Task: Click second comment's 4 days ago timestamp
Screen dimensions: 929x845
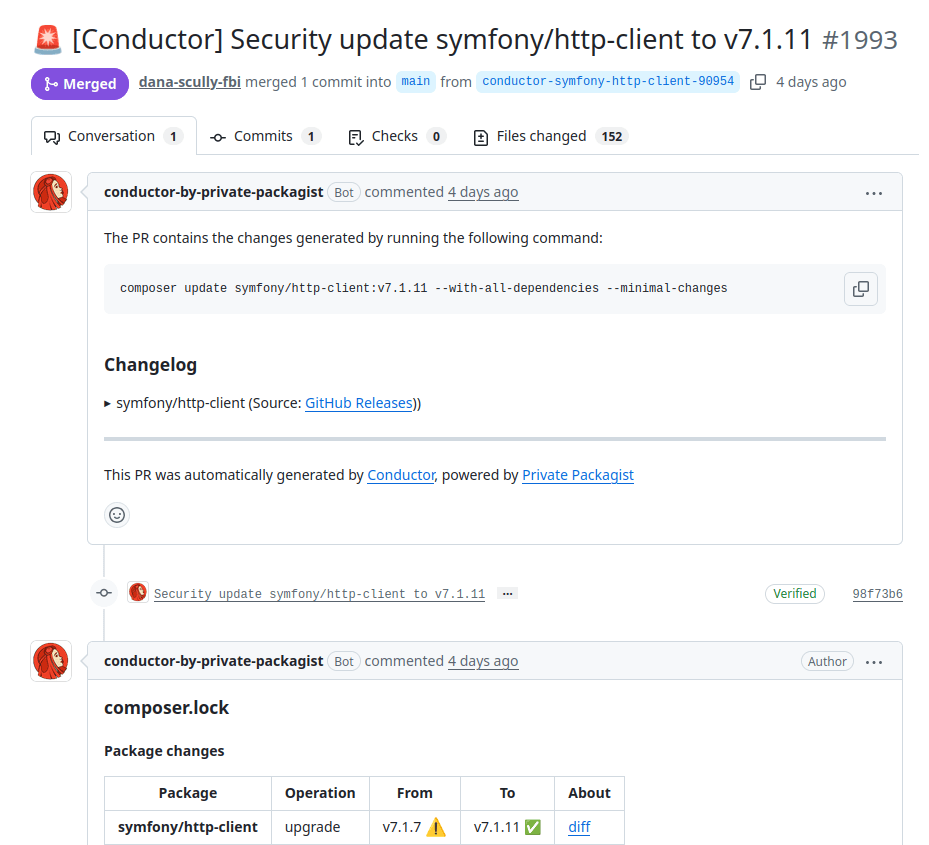Action: [x=483, y=661]
